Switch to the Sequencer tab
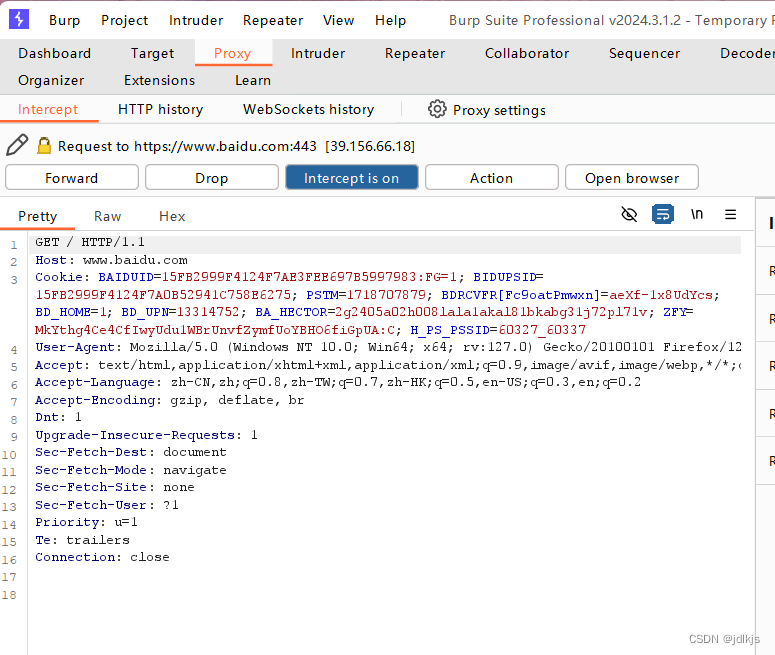Viewport: 775px width, 655px height. pyautogui.click(x=644, y=53)
